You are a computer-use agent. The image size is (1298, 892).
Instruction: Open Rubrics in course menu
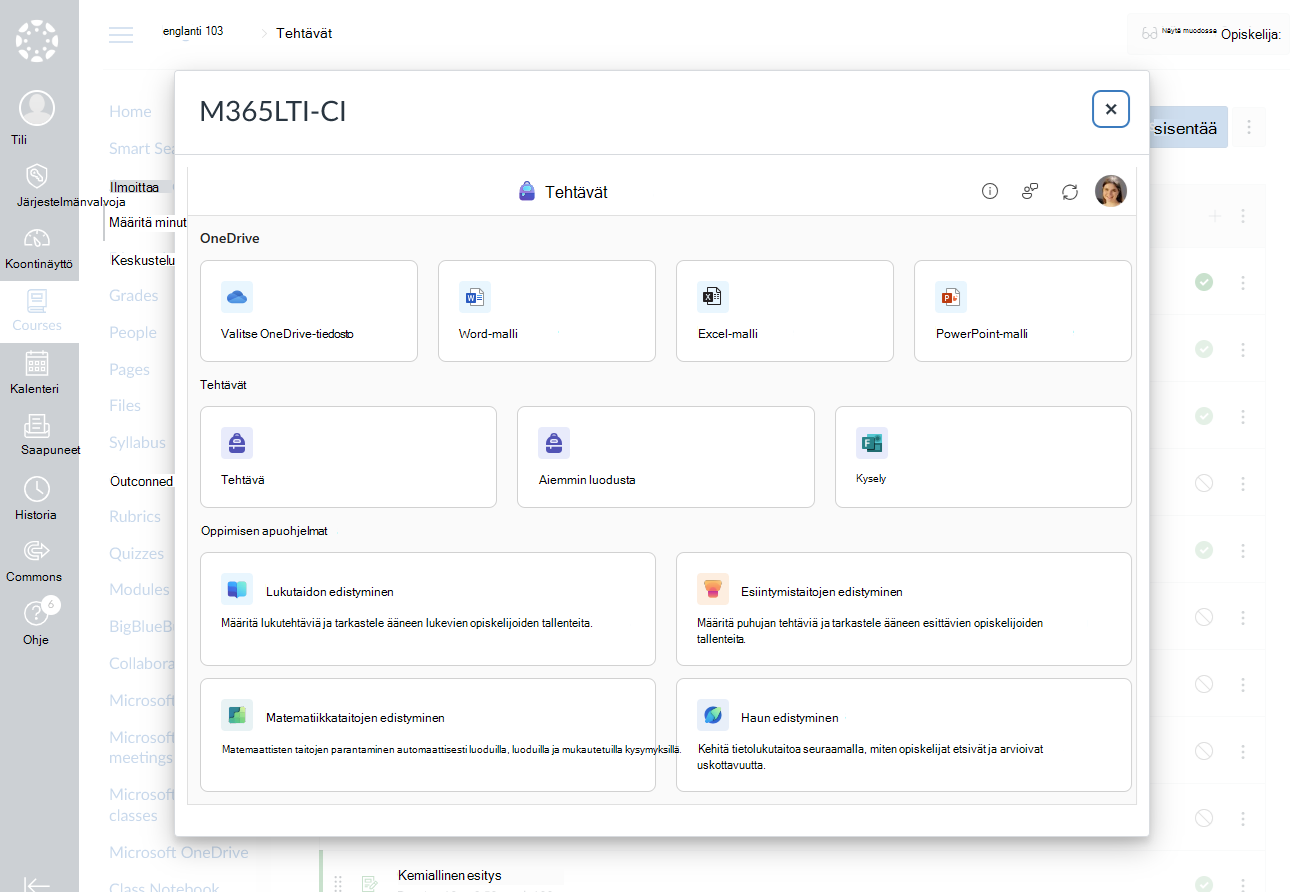pyautogui.click(x=135, y=517)
